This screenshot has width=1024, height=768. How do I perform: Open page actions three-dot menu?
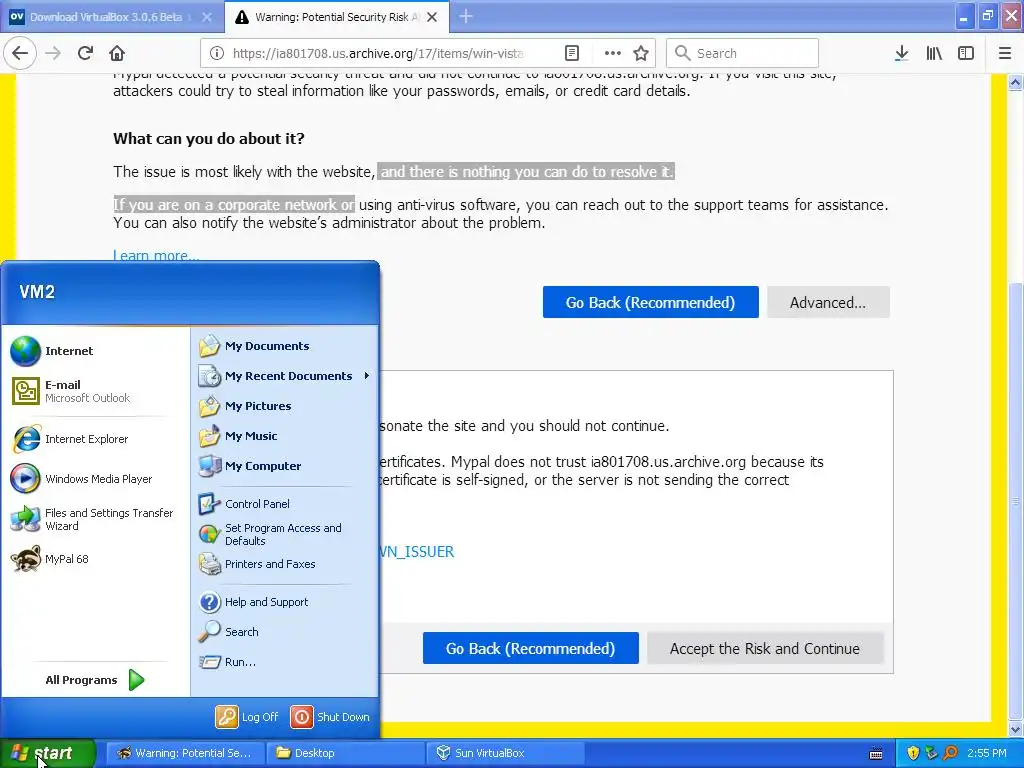tap(612, 53)
